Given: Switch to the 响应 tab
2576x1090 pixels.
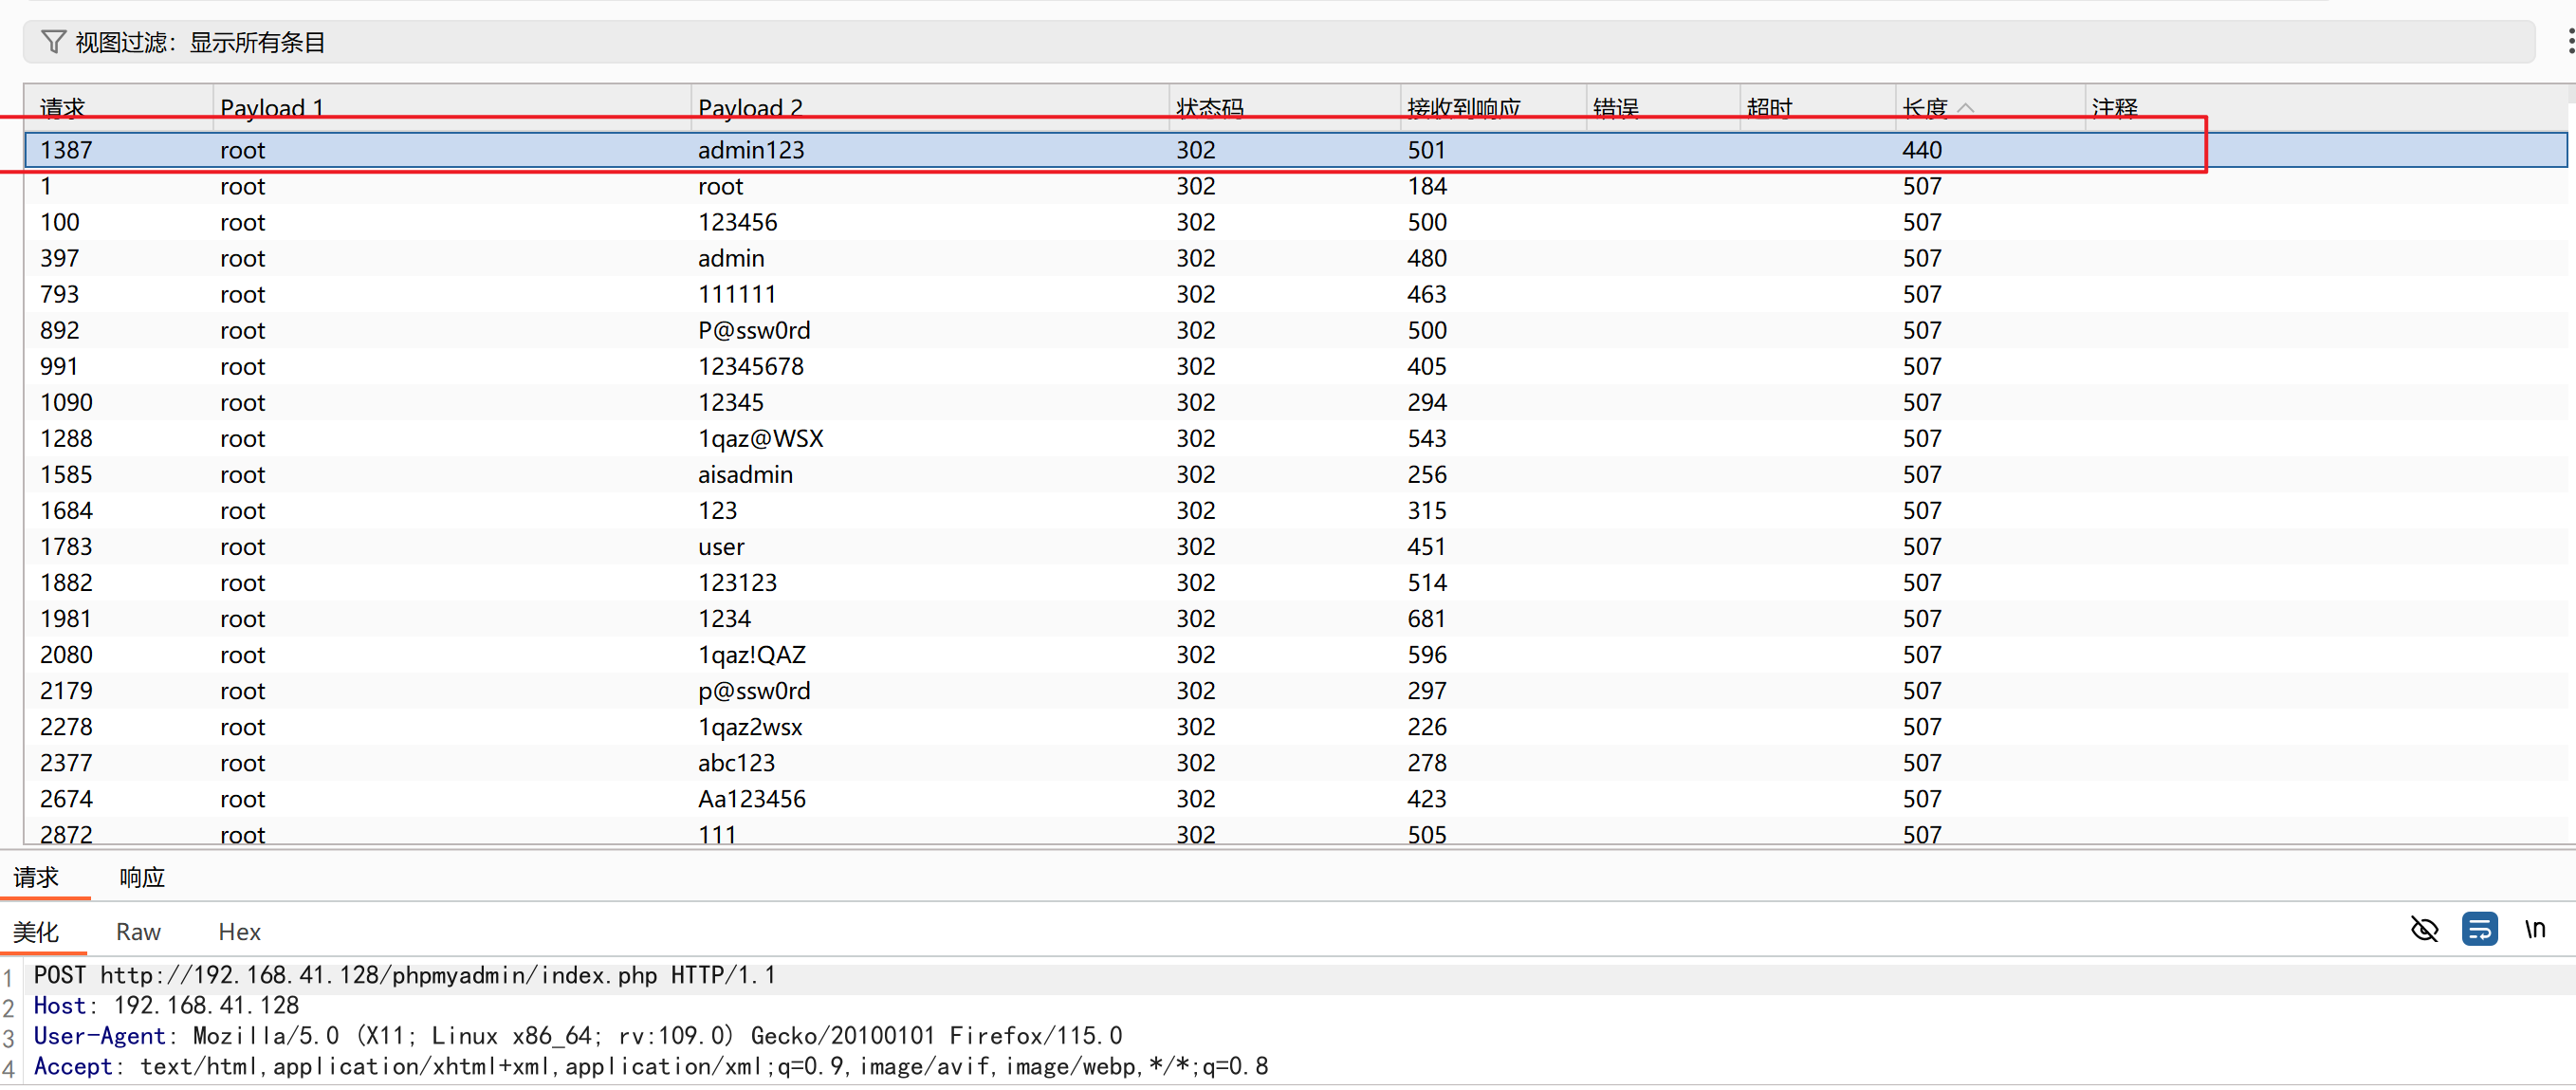Looking at the screenshot, I should (x=141, y=877).
